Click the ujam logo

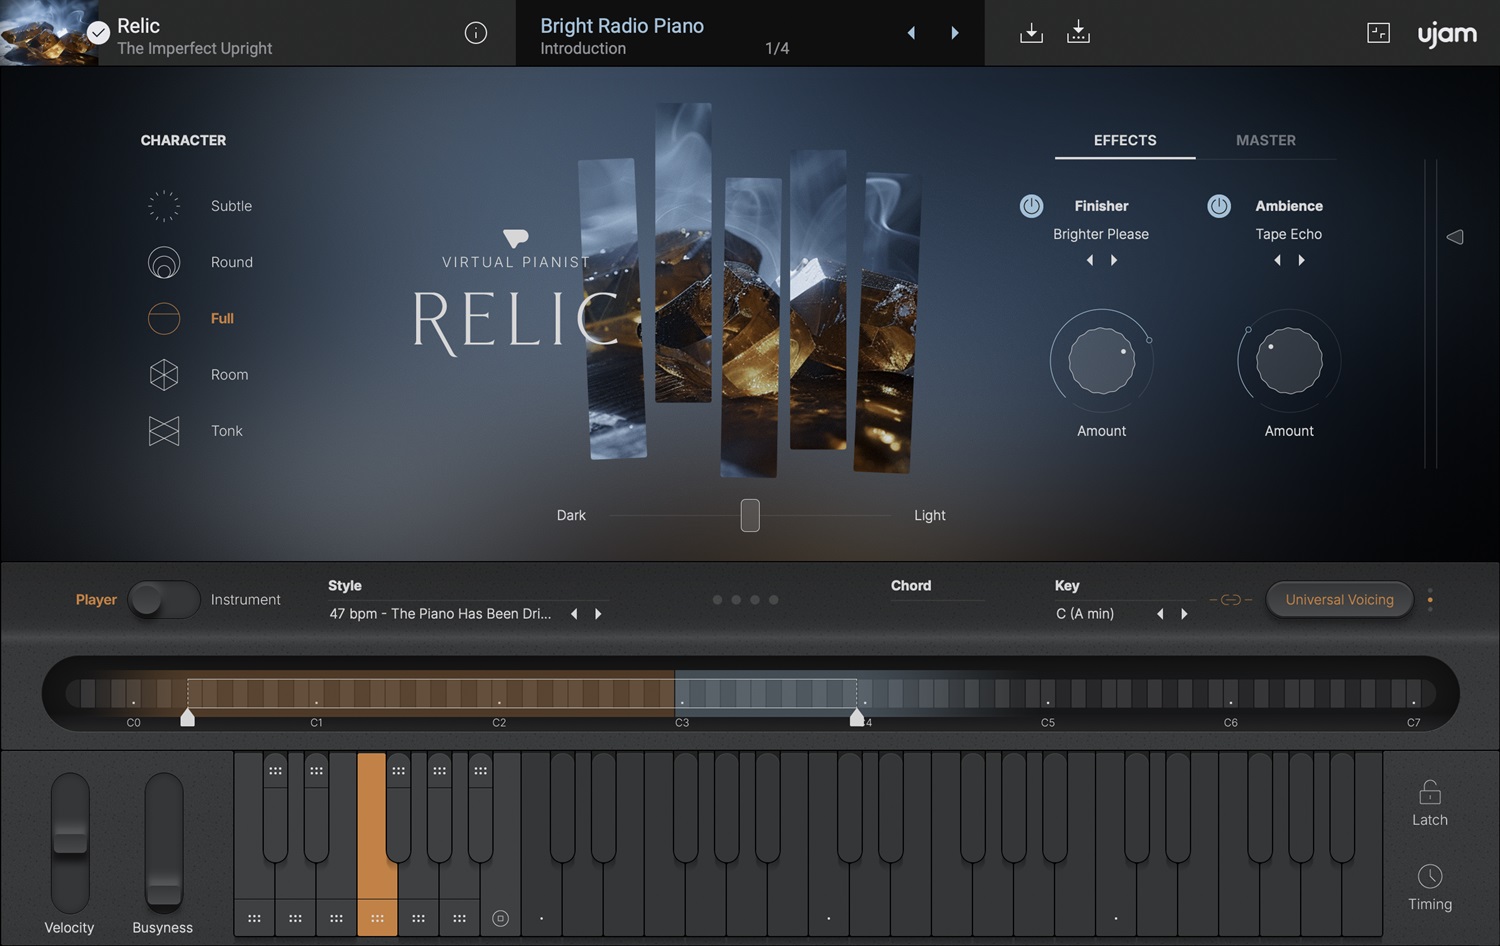tap(1447, 34)
